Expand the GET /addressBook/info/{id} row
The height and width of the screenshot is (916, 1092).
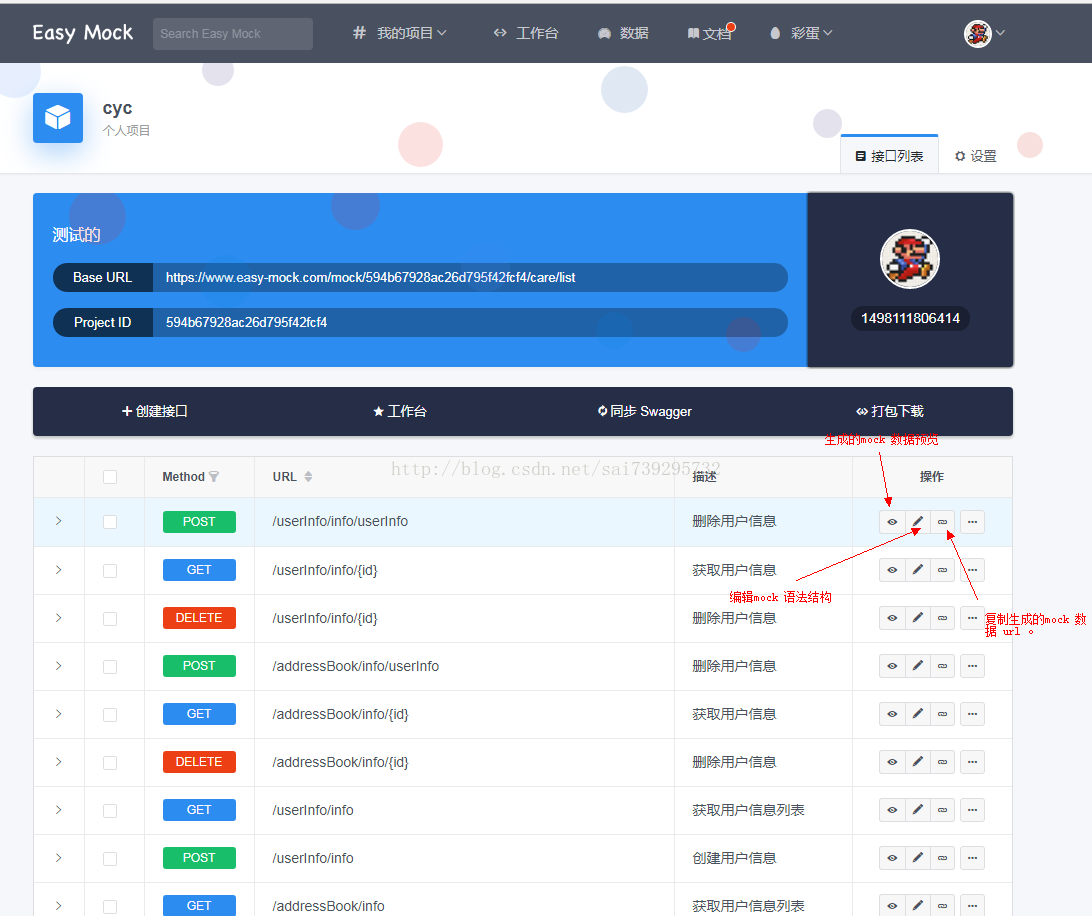tap(58, 714)
